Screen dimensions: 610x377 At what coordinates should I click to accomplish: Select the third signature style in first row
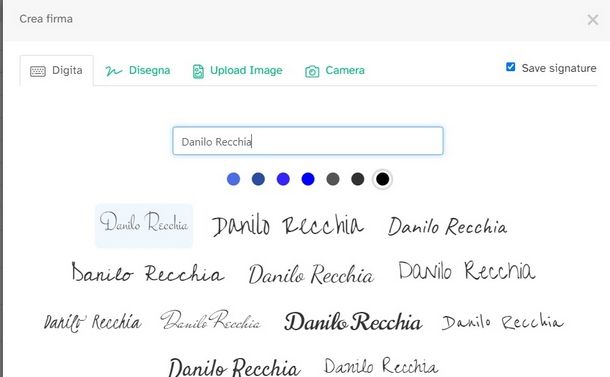[x=448, y=226]
